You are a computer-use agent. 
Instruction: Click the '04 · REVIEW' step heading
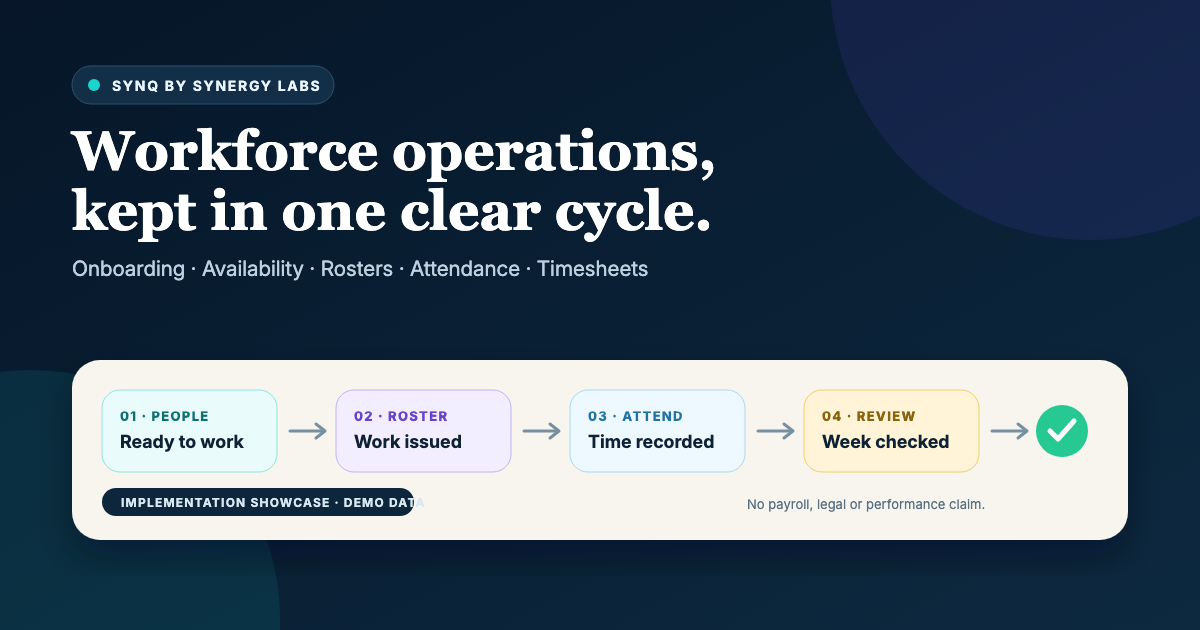pos(869,416)
